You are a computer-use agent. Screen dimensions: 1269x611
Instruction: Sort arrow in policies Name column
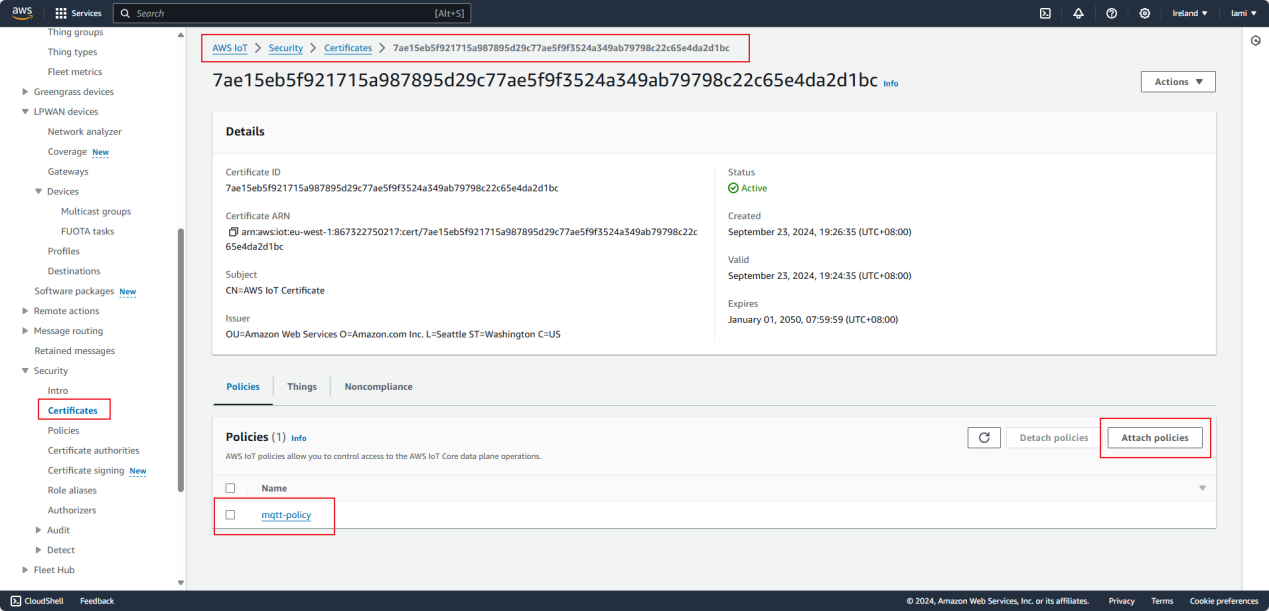click(x=1202, y=488)
